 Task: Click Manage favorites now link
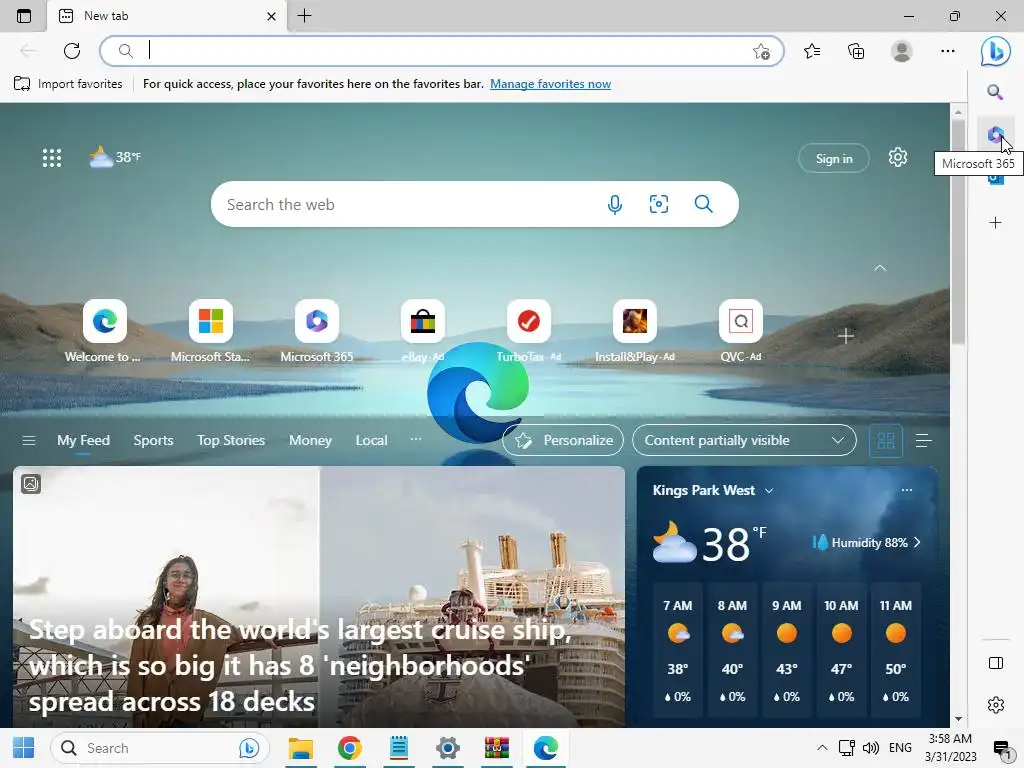[550, 84]
